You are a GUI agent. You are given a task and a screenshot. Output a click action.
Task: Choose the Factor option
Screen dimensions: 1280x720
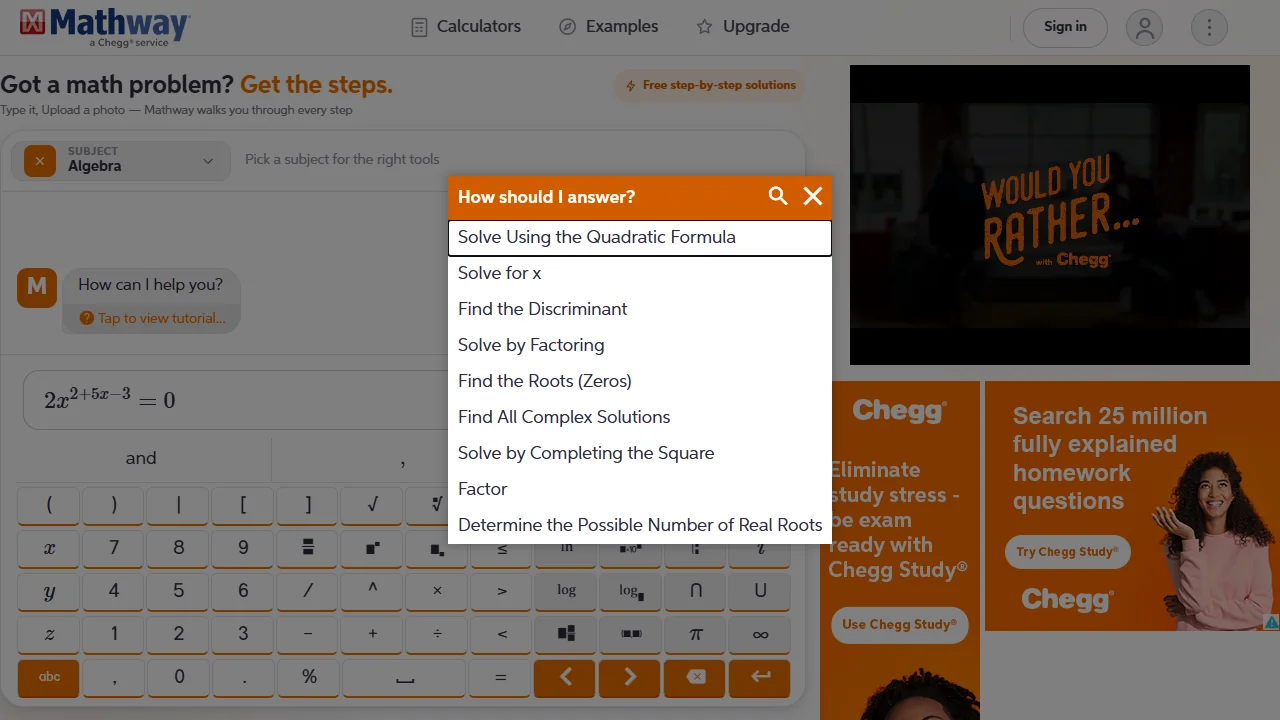point(640,489)
